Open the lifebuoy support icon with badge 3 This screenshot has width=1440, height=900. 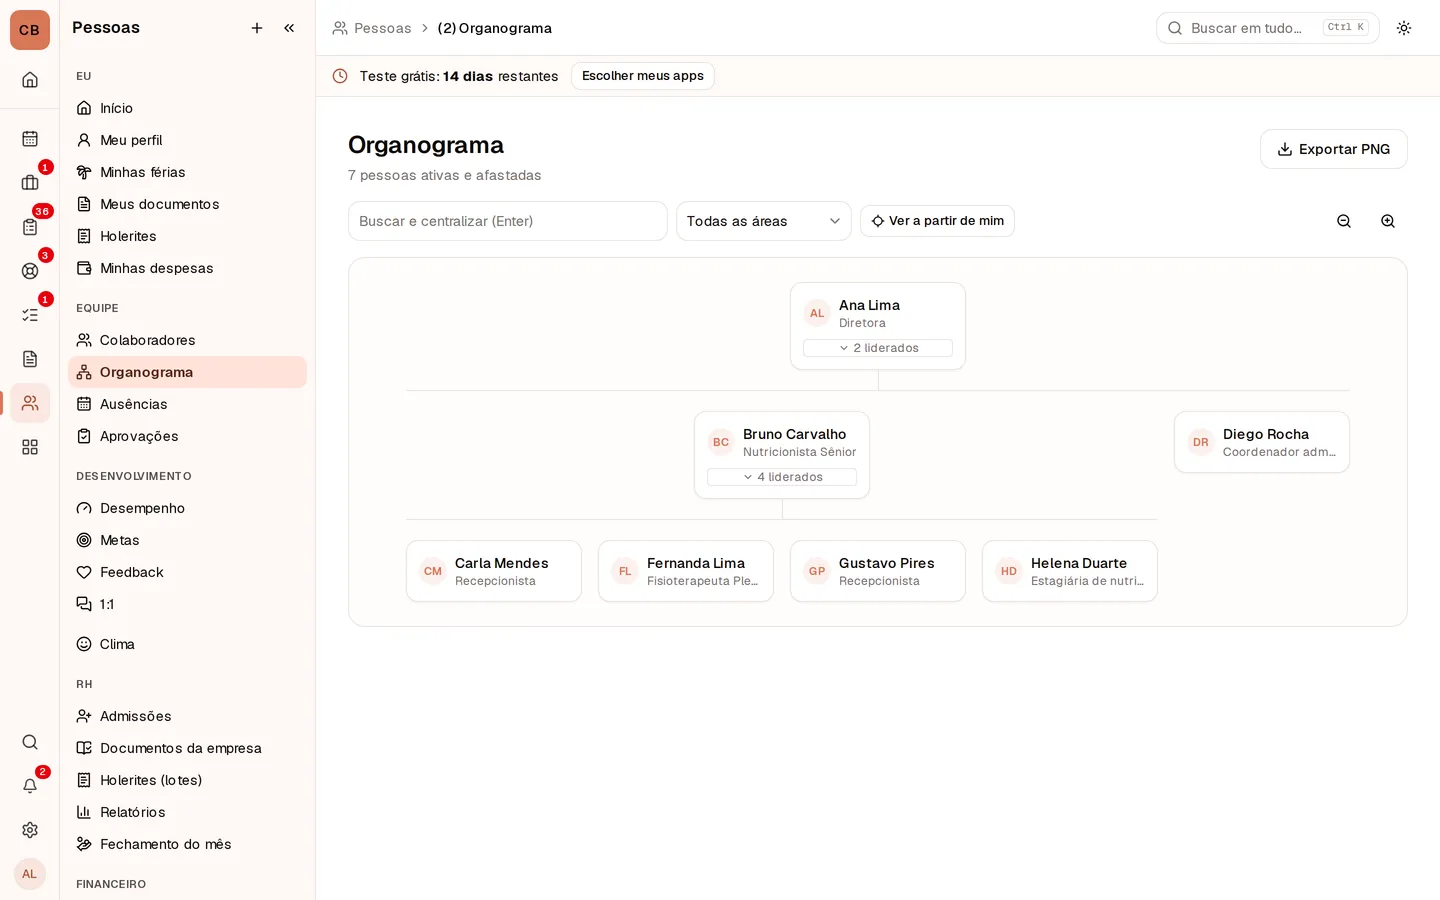pyautogui.click(x=30, y=271)
